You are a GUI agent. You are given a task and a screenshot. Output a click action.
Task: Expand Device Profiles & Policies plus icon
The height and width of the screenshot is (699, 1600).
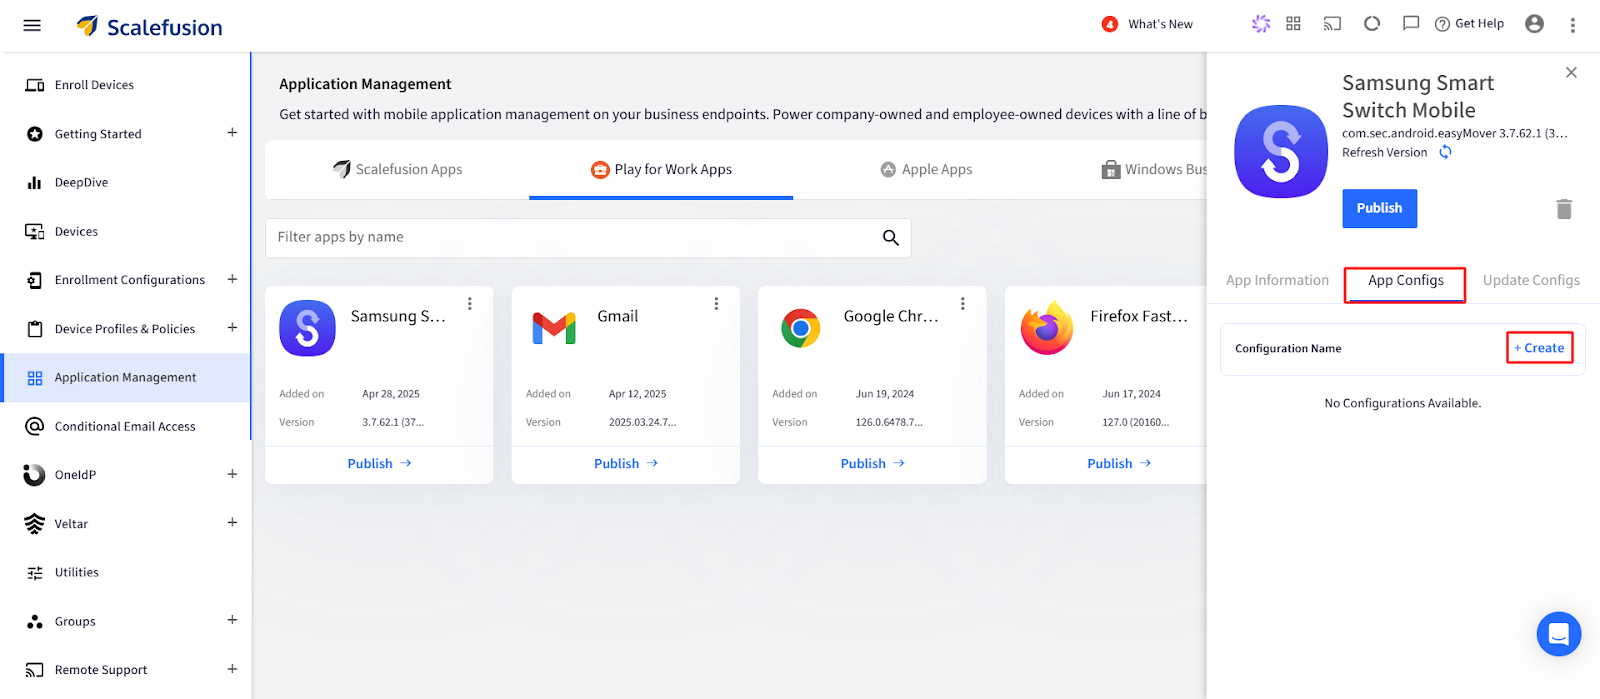click(x=232, y=327)
